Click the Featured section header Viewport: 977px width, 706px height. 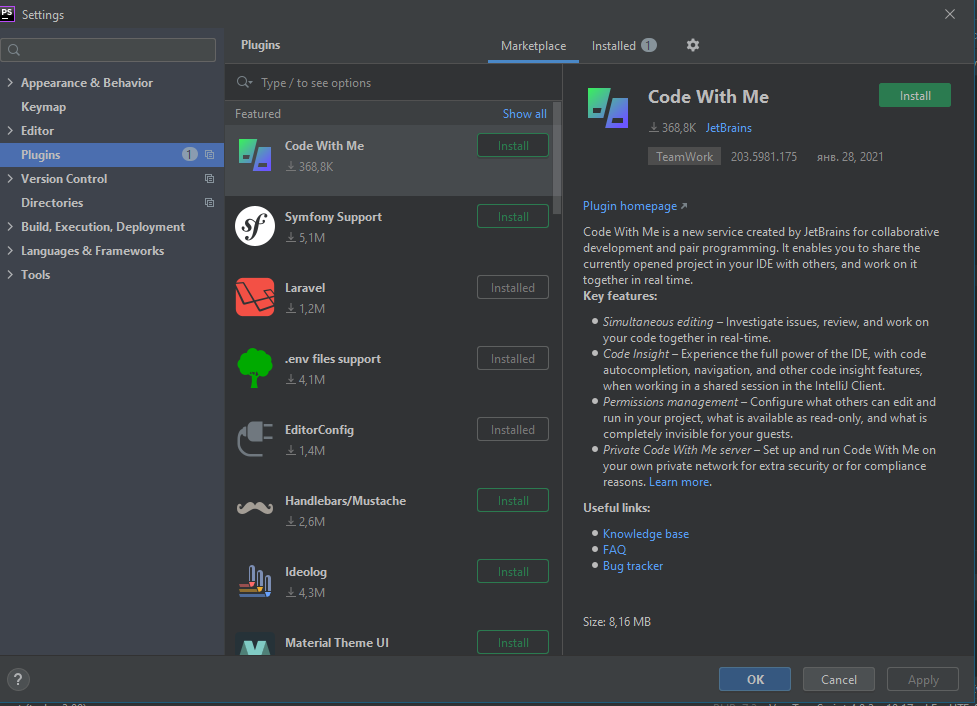click(258, 113)
